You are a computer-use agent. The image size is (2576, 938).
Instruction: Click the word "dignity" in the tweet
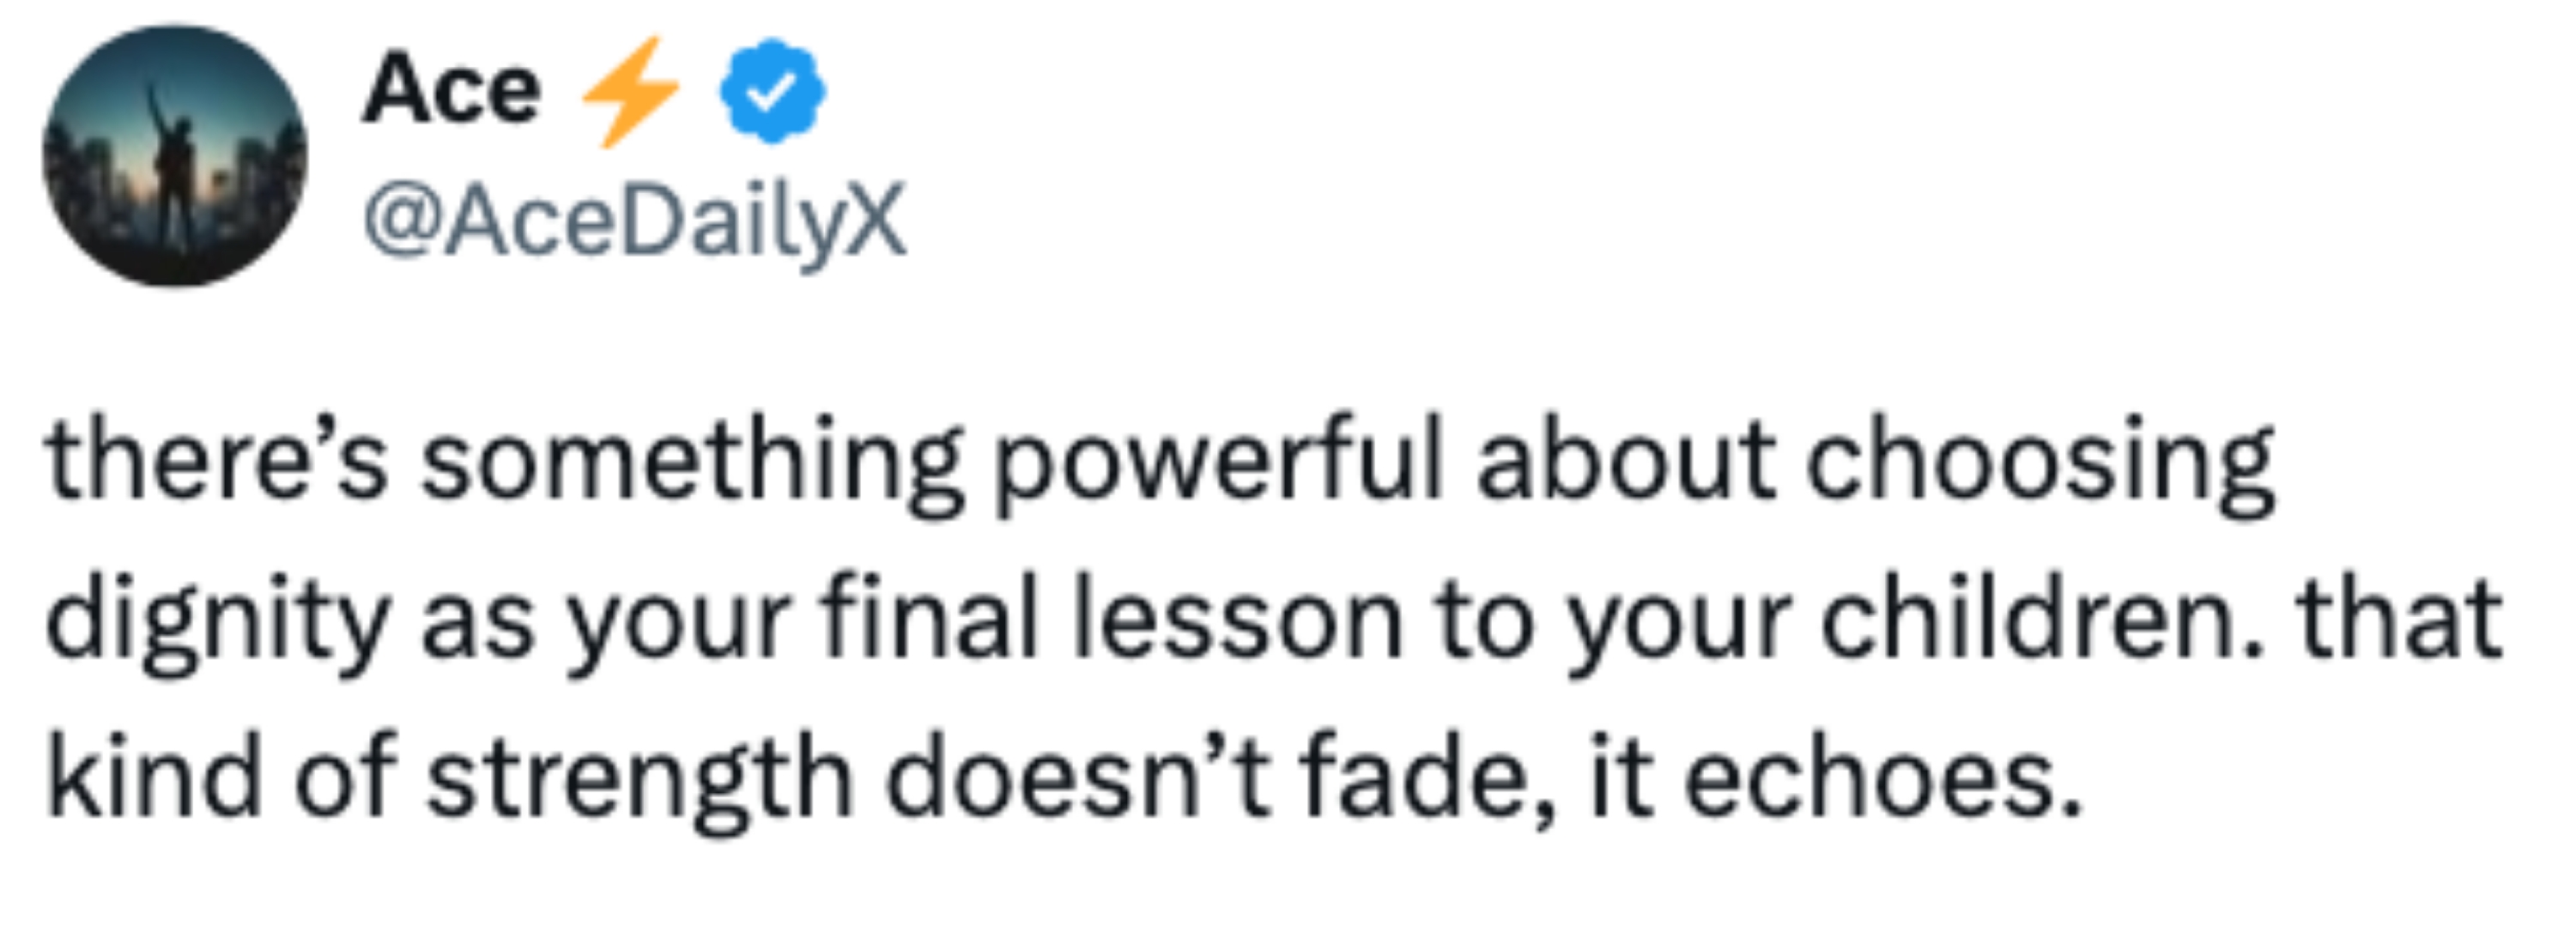coord(216,623)
